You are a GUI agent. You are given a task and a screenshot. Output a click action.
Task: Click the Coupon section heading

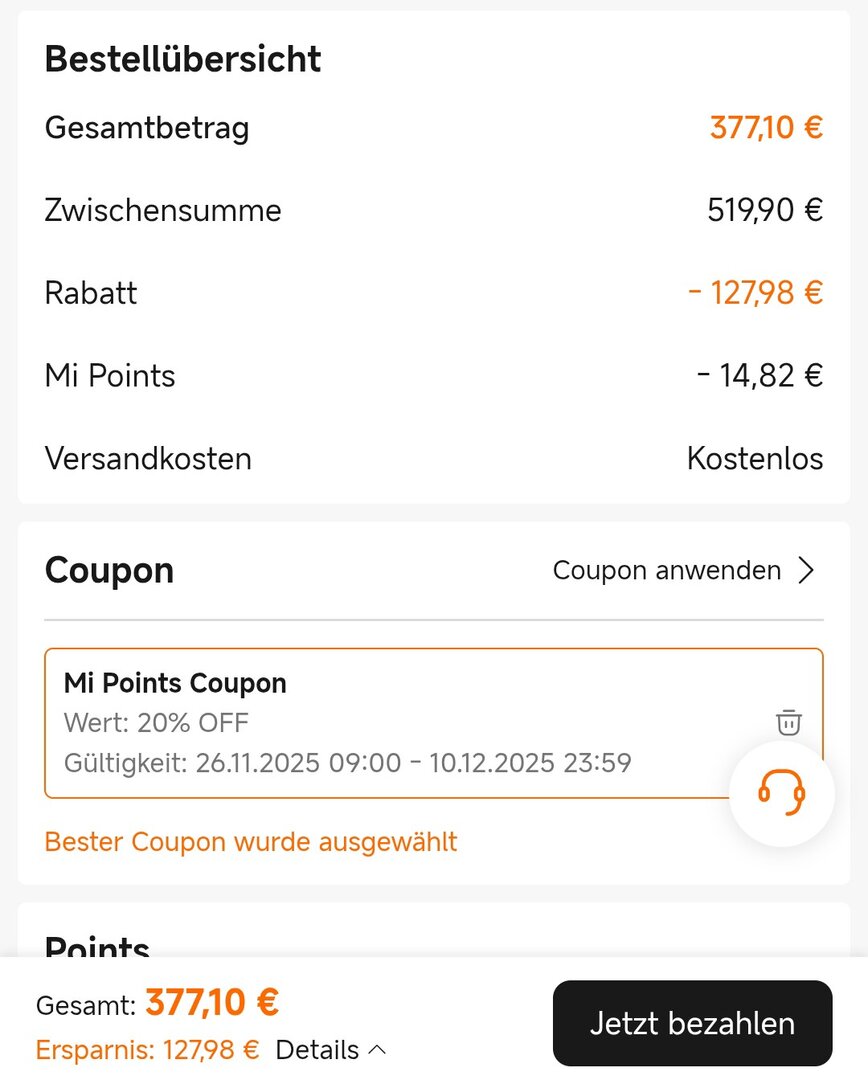coord(109,570)
